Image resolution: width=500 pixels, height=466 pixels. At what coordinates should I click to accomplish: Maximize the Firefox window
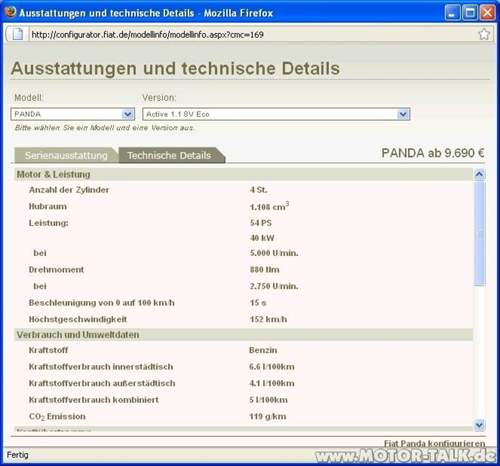(470, 13)
